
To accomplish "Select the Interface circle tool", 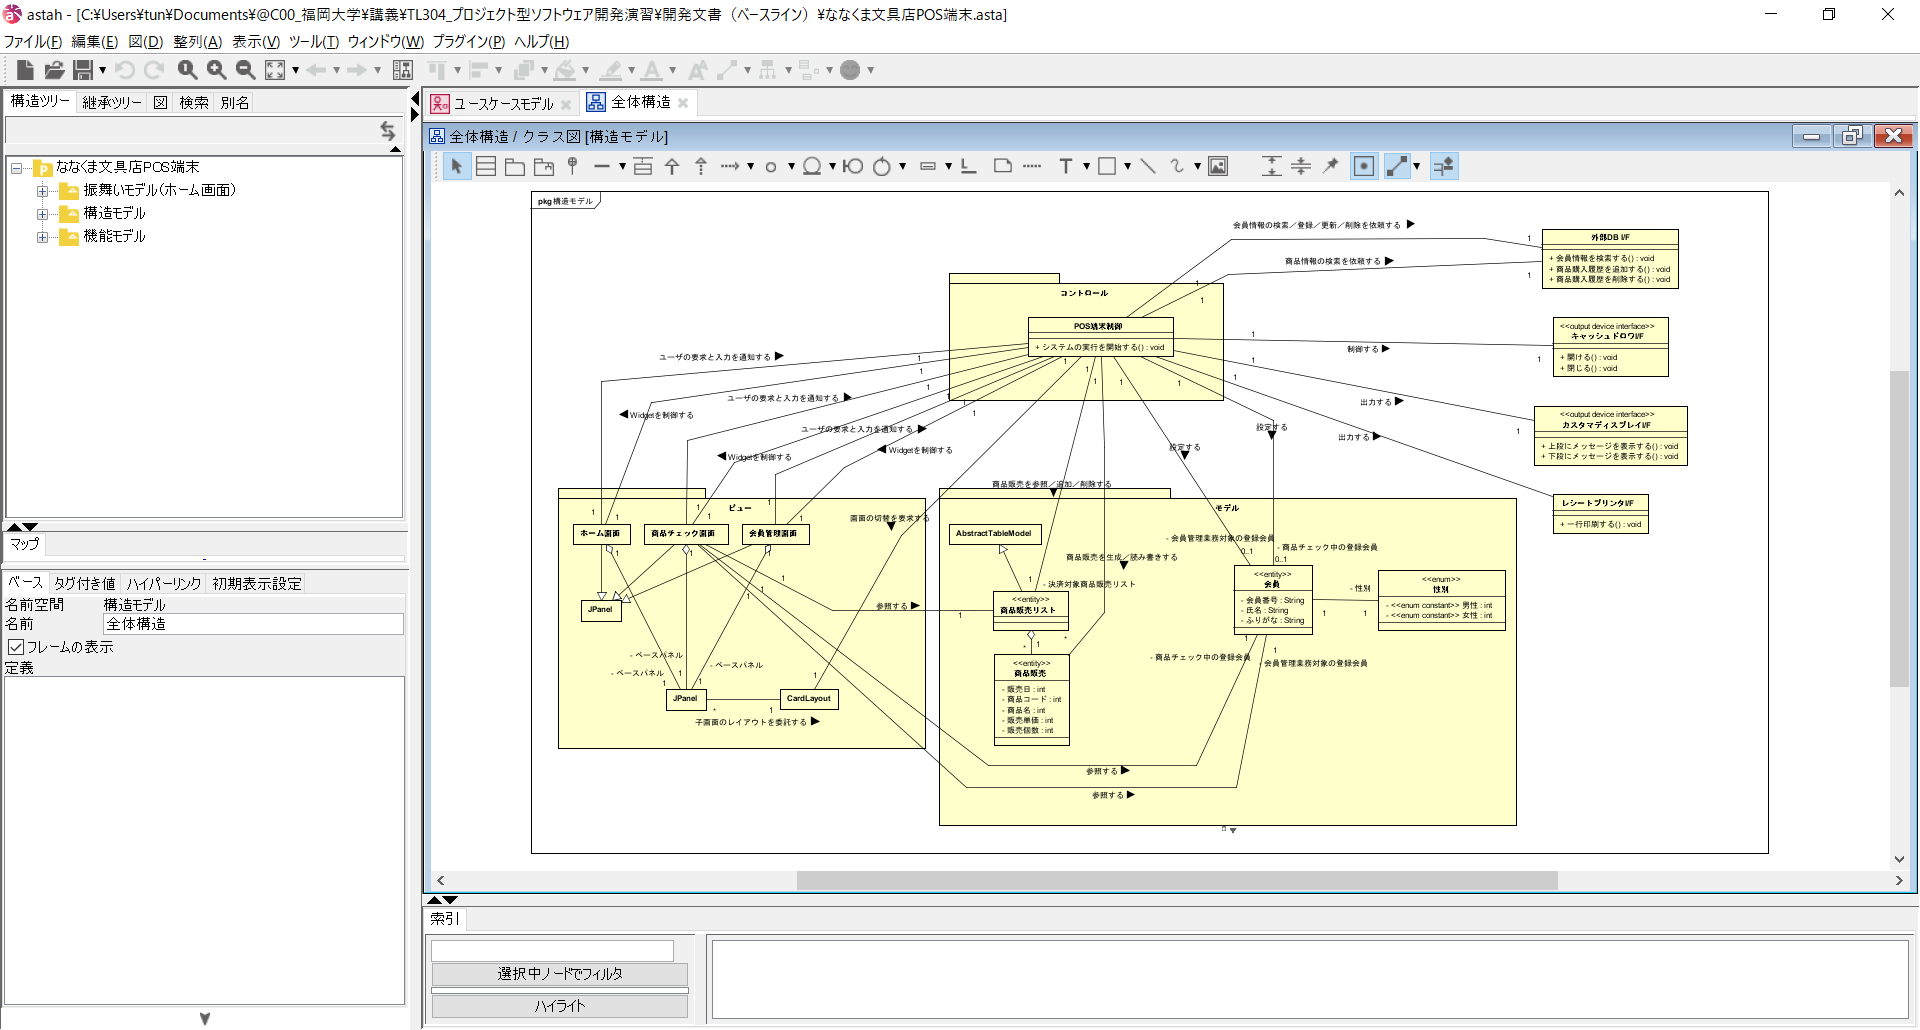I will (771, 166).
